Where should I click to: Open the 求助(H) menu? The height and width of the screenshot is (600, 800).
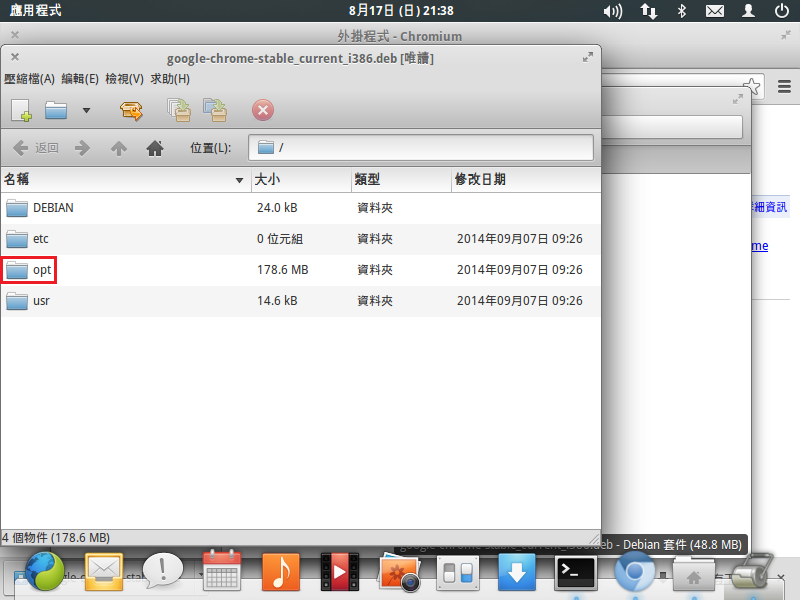click(x=170, y=79)
